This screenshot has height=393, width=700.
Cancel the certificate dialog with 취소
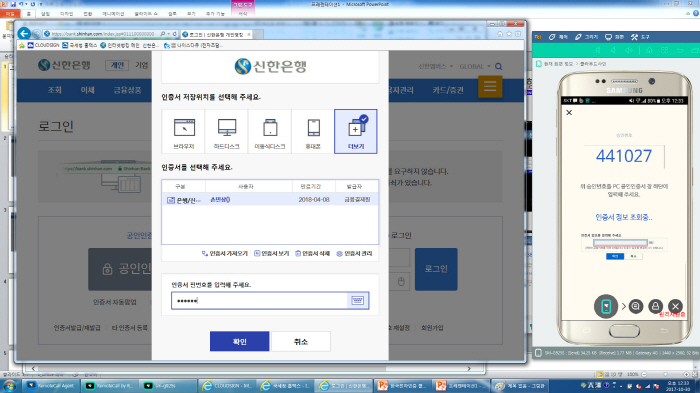coord(300,341)
